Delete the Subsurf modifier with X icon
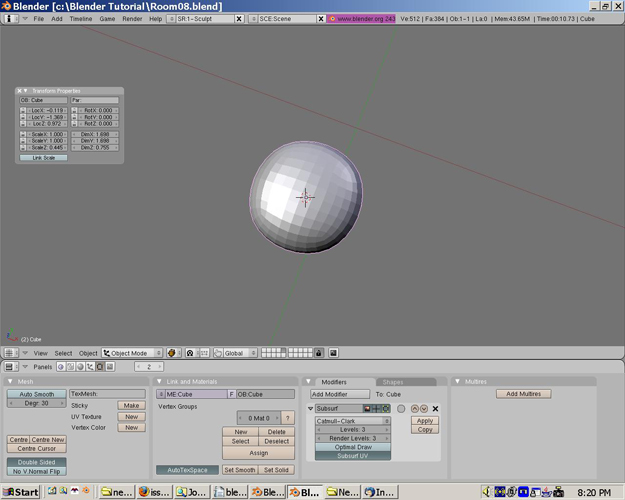Screen dimensions: 625x500 click(435, 409)
